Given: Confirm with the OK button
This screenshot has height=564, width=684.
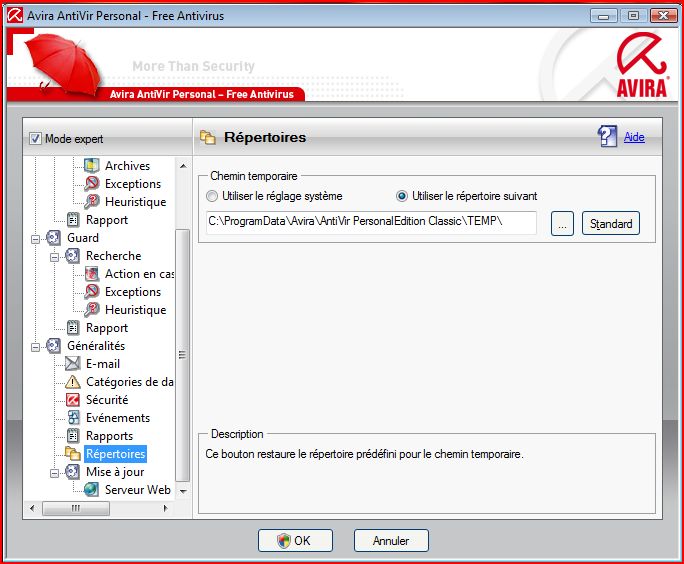Looking at the screenshot, I should pyautogui.click(x=295, y=540).
